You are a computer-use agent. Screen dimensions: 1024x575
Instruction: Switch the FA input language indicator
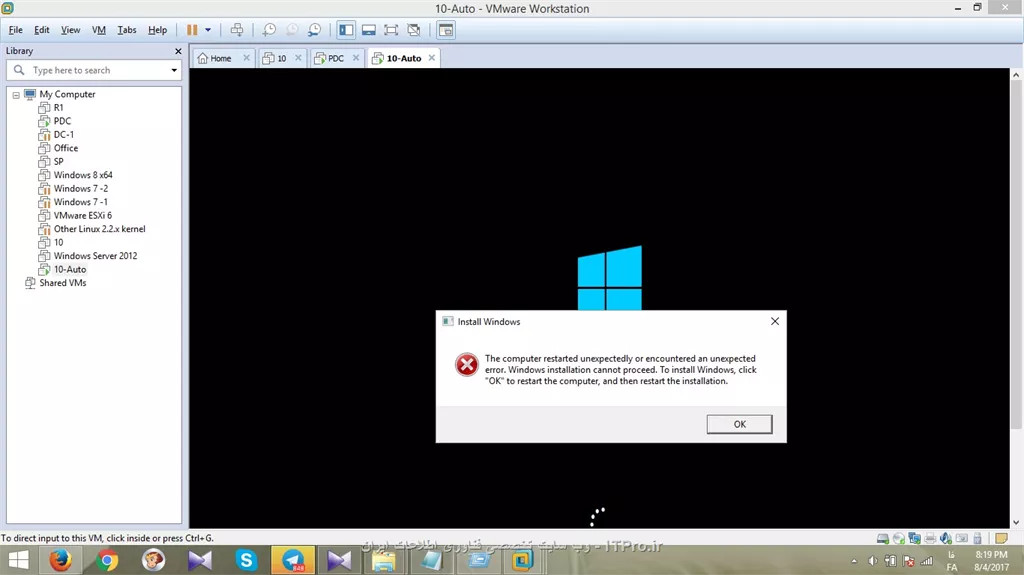(952, 561)
